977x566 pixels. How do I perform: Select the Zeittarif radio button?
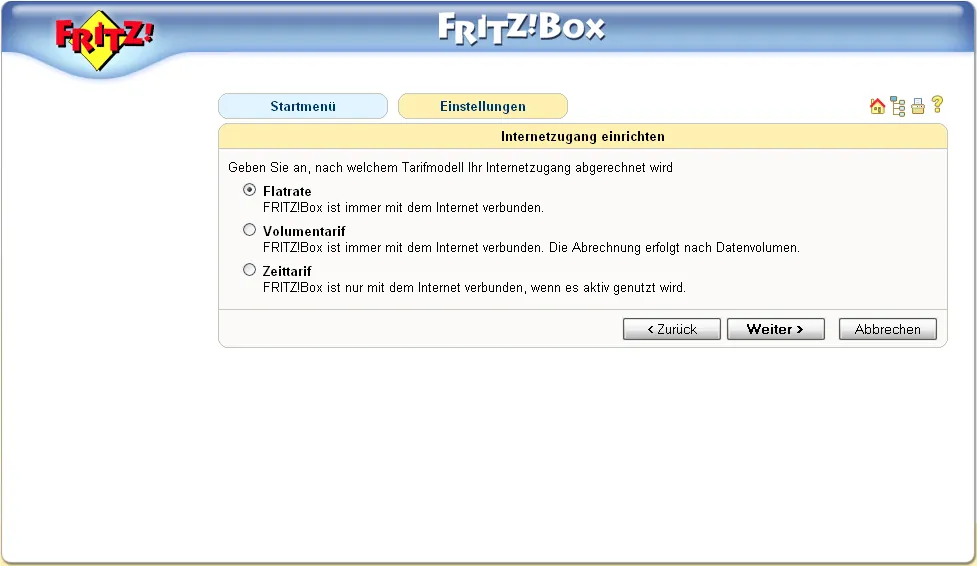point(249,270)
